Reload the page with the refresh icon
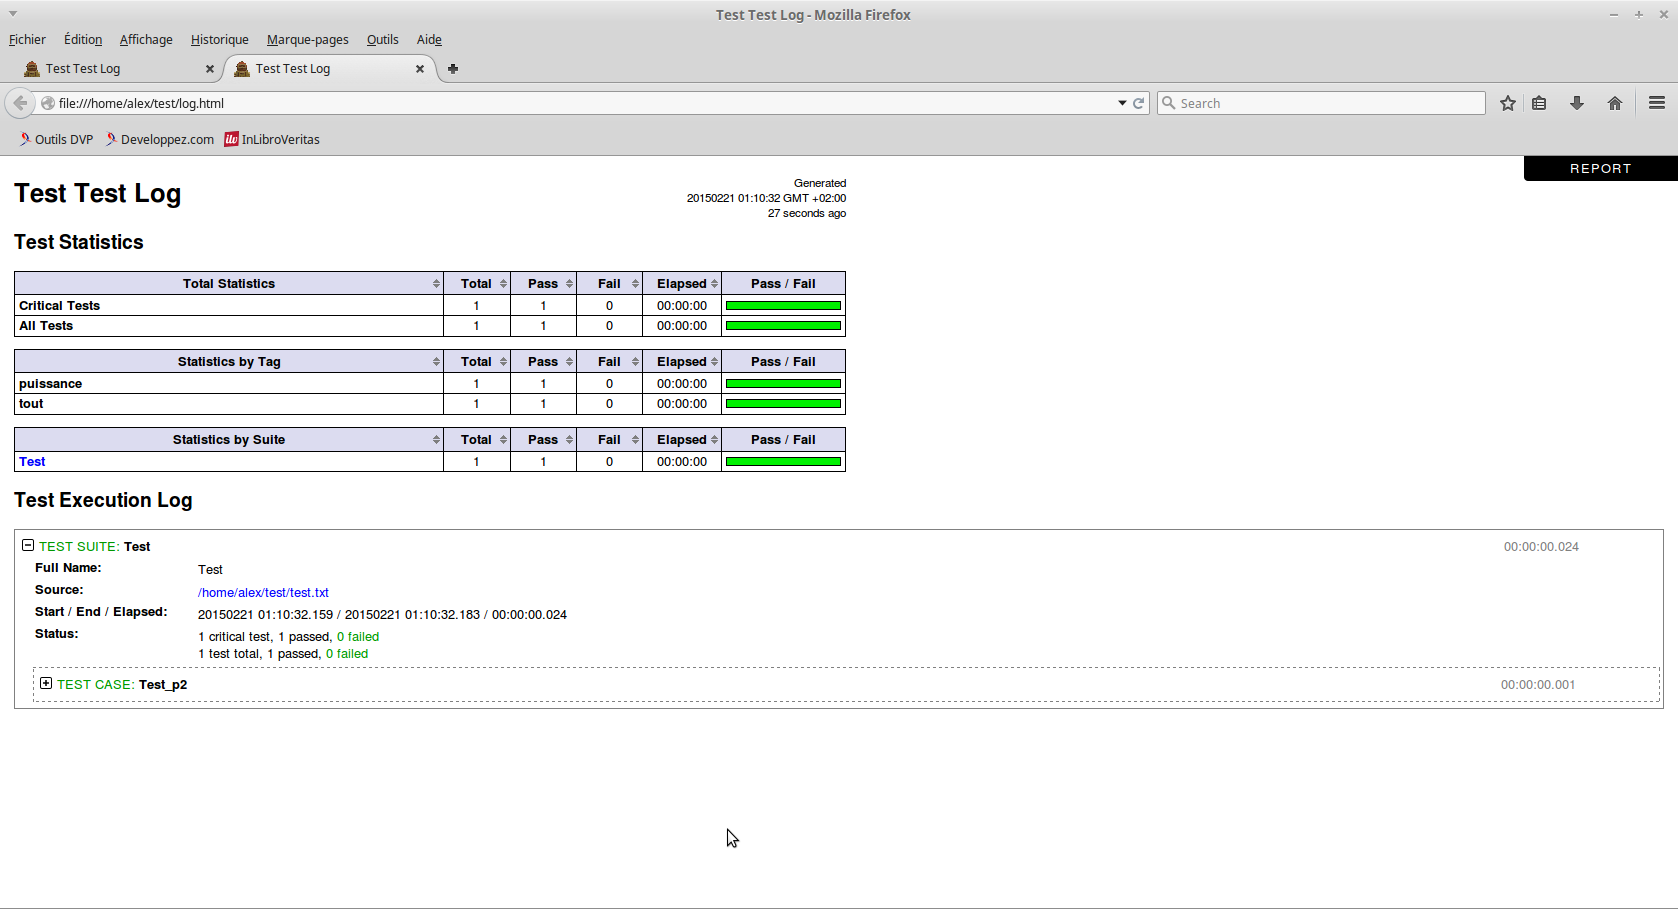Screen dimensions: 1678x909 coord(1138,103)
